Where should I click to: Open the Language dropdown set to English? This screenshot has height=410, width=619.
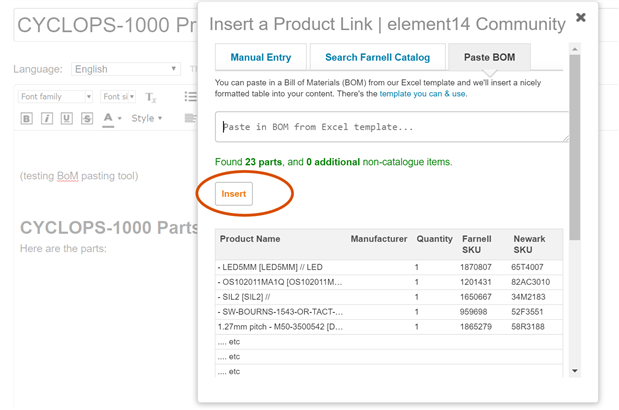point(125,69)
